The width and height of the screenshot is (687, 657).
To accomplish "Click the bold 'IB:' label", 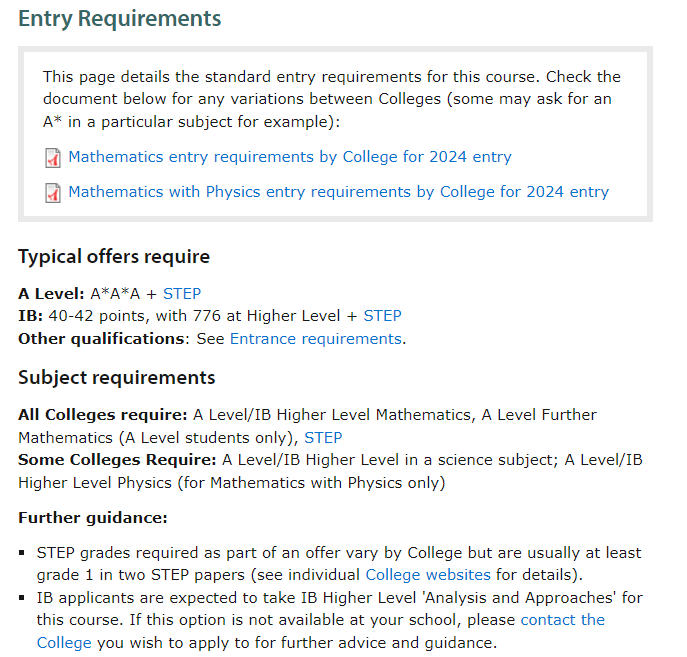I will click(31, 316).
